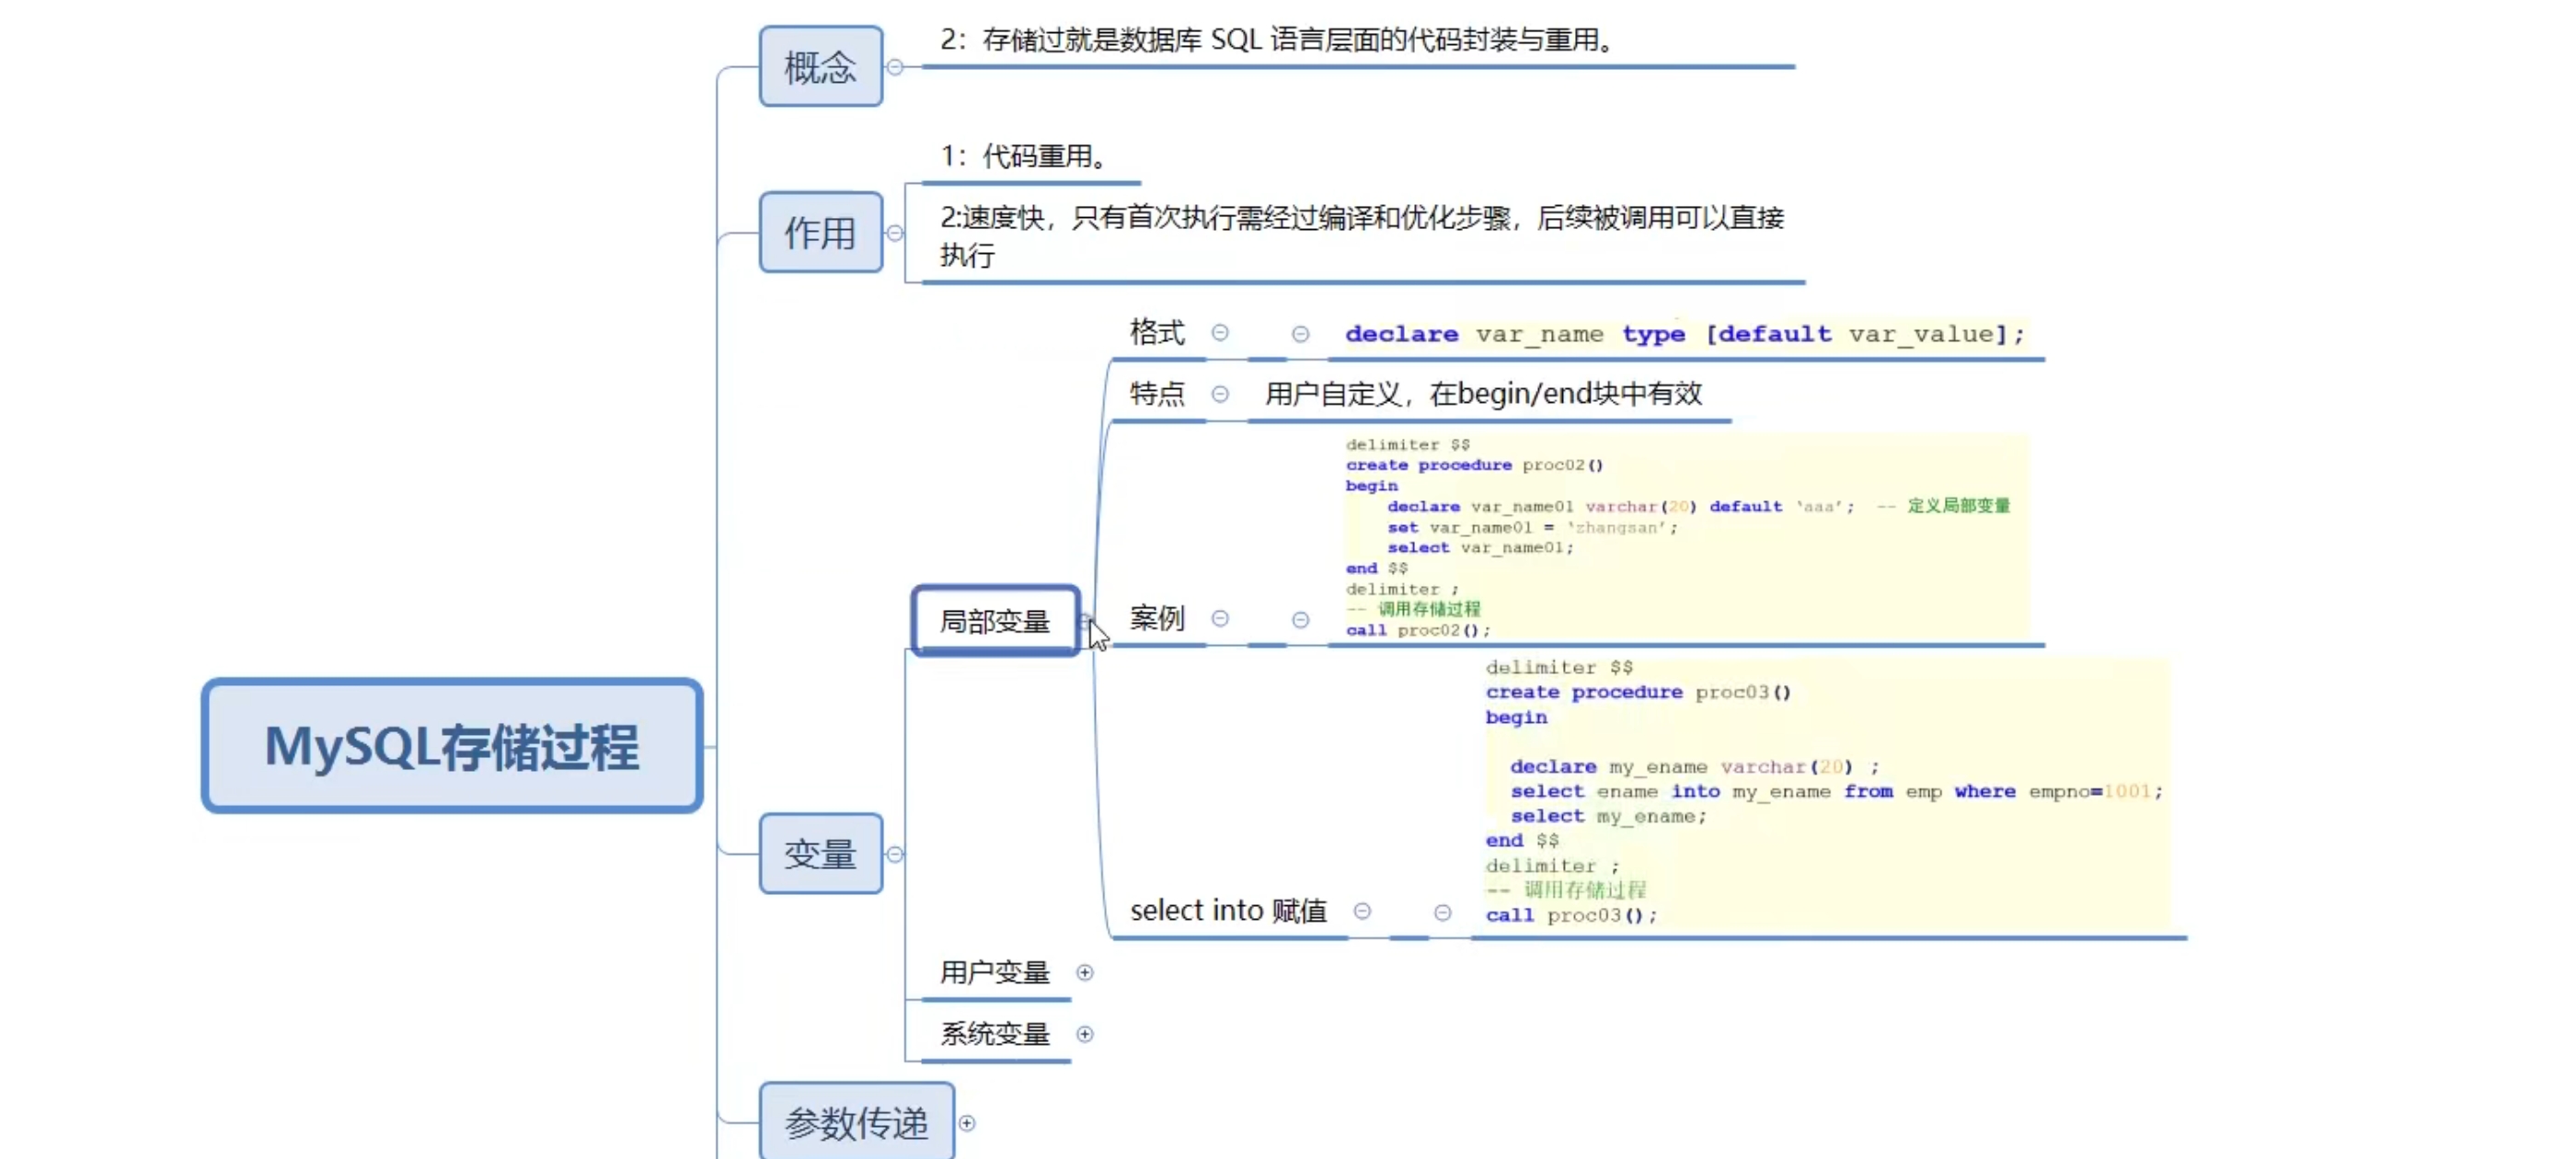Expand the 参数传递 node plus icon
Image resolution: width=2576 pixels, height=1159 pixels.
967,1123
